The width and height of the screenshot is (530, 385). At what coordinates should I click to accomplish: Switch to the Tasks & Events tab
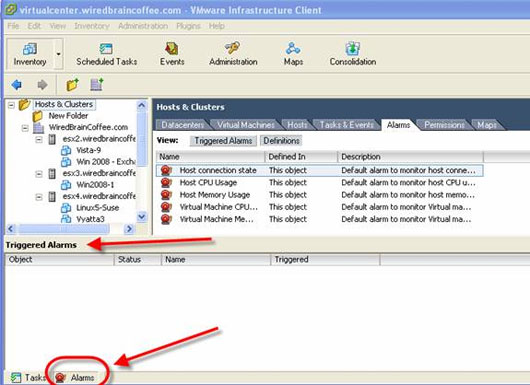[346, 125]
